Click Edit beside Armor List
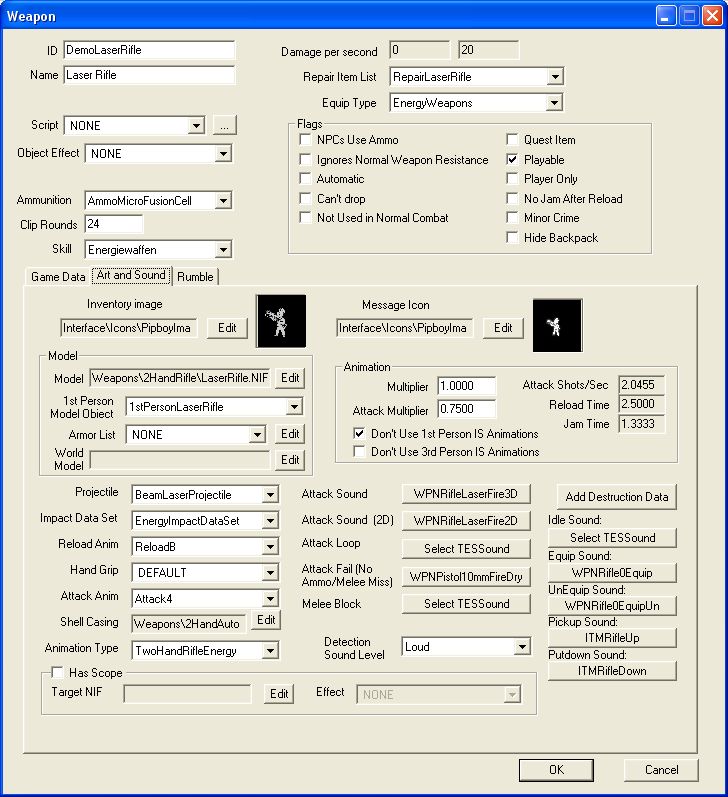The image size is (728, 797). coord(290,434)
